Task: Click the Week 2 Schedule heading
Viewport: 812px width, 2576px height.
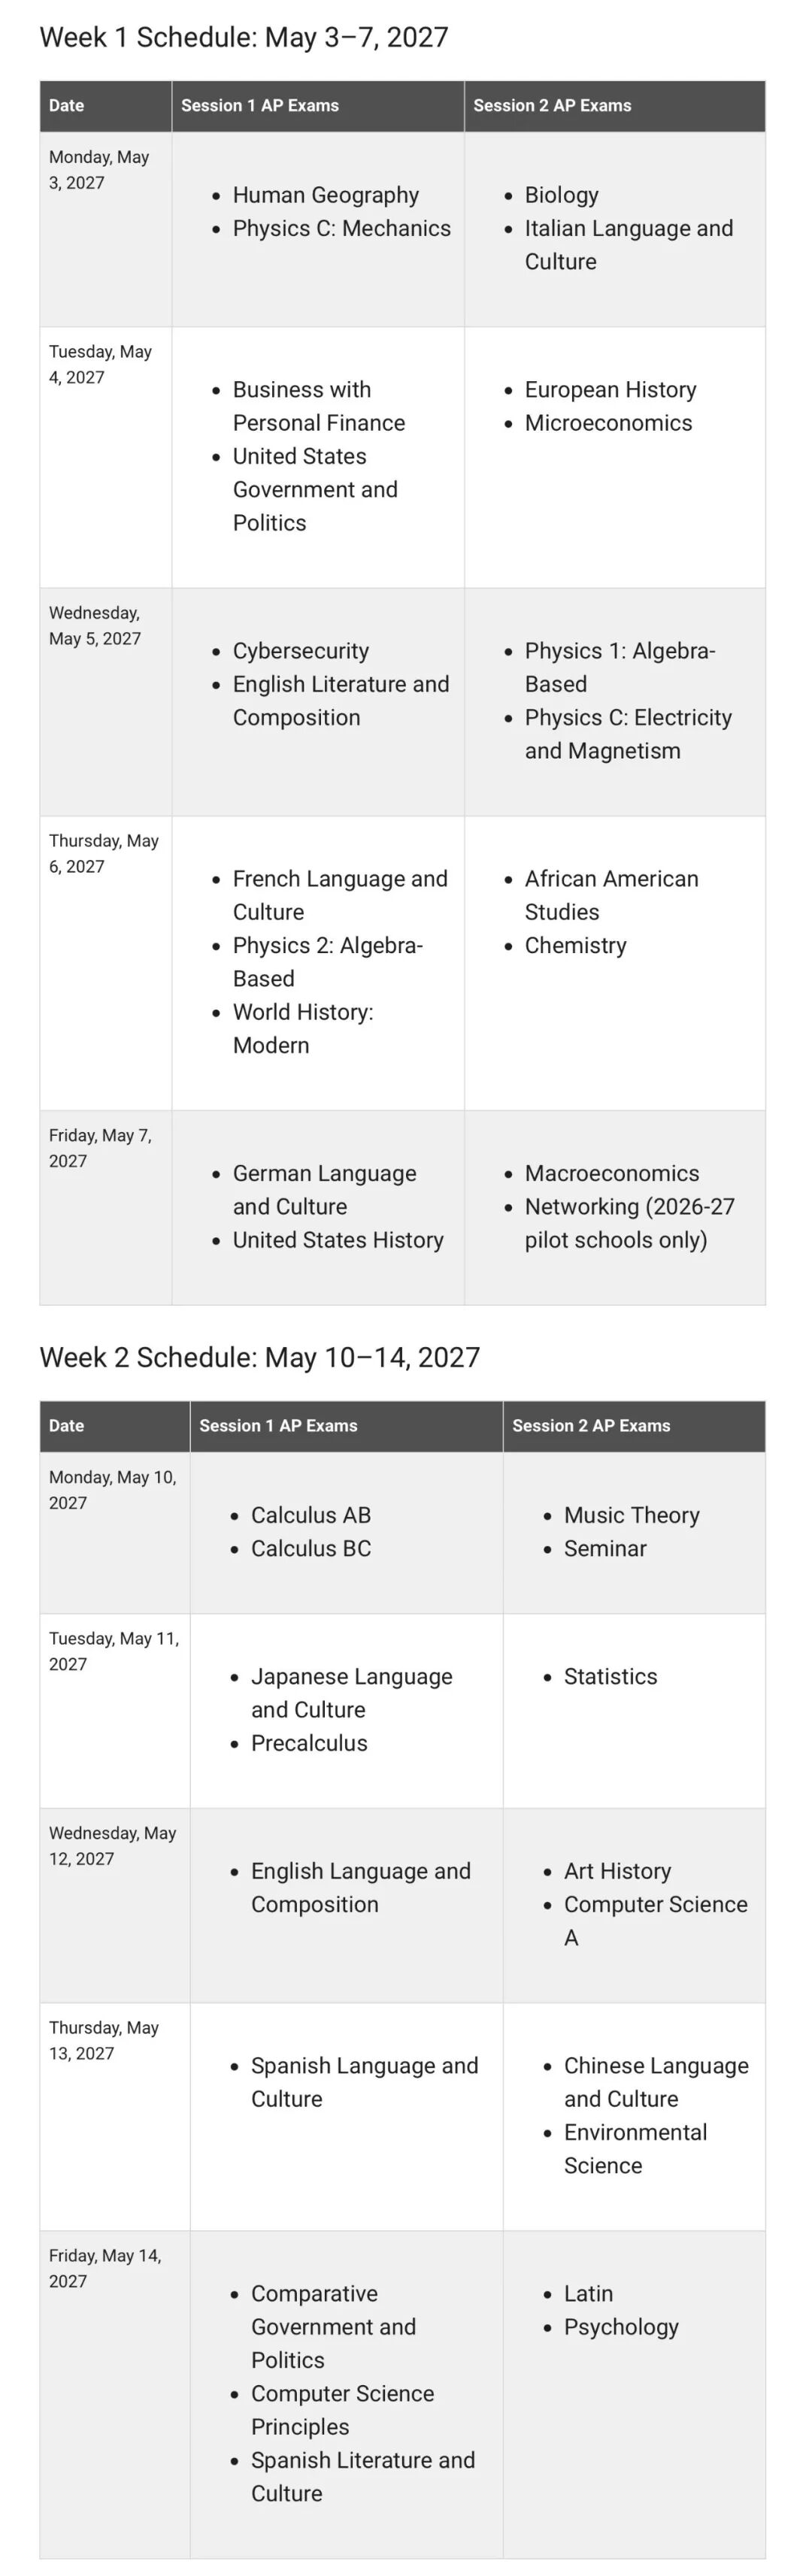Action: pyautogui.click(x=260, y=1357)
